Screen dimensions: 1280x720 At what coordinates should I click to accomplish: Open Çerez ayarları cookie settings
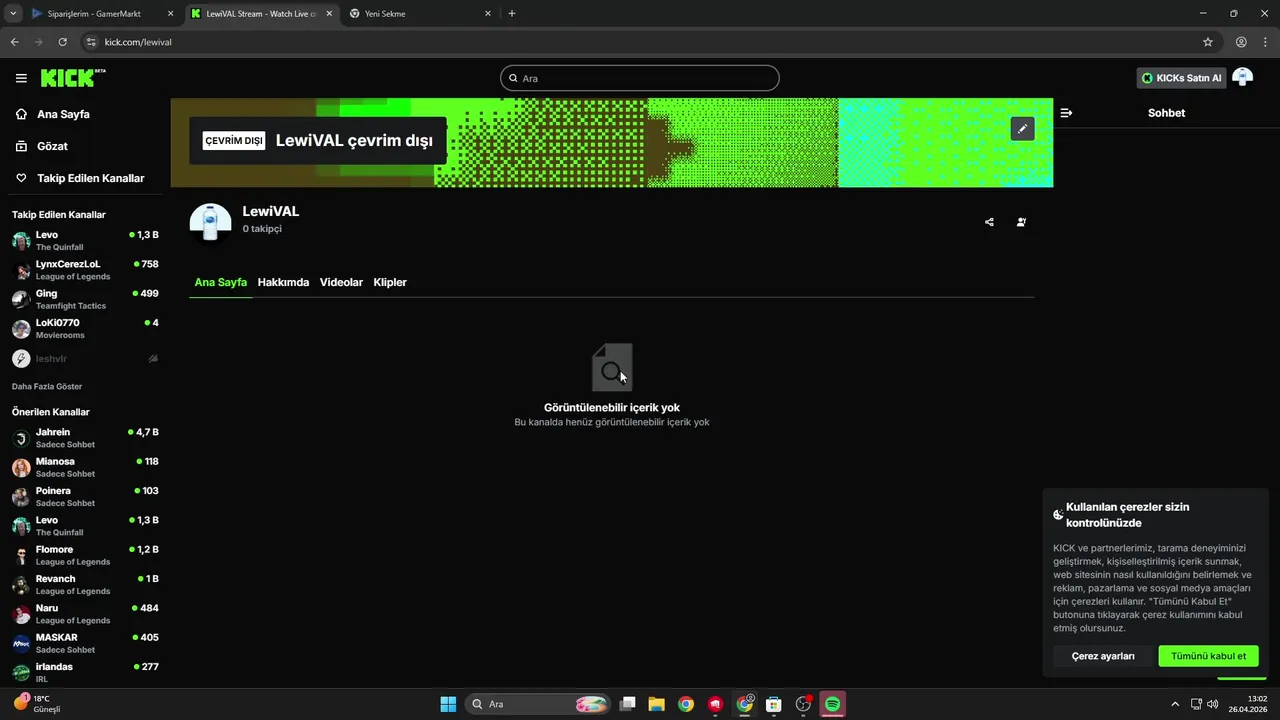(1103, 656)
